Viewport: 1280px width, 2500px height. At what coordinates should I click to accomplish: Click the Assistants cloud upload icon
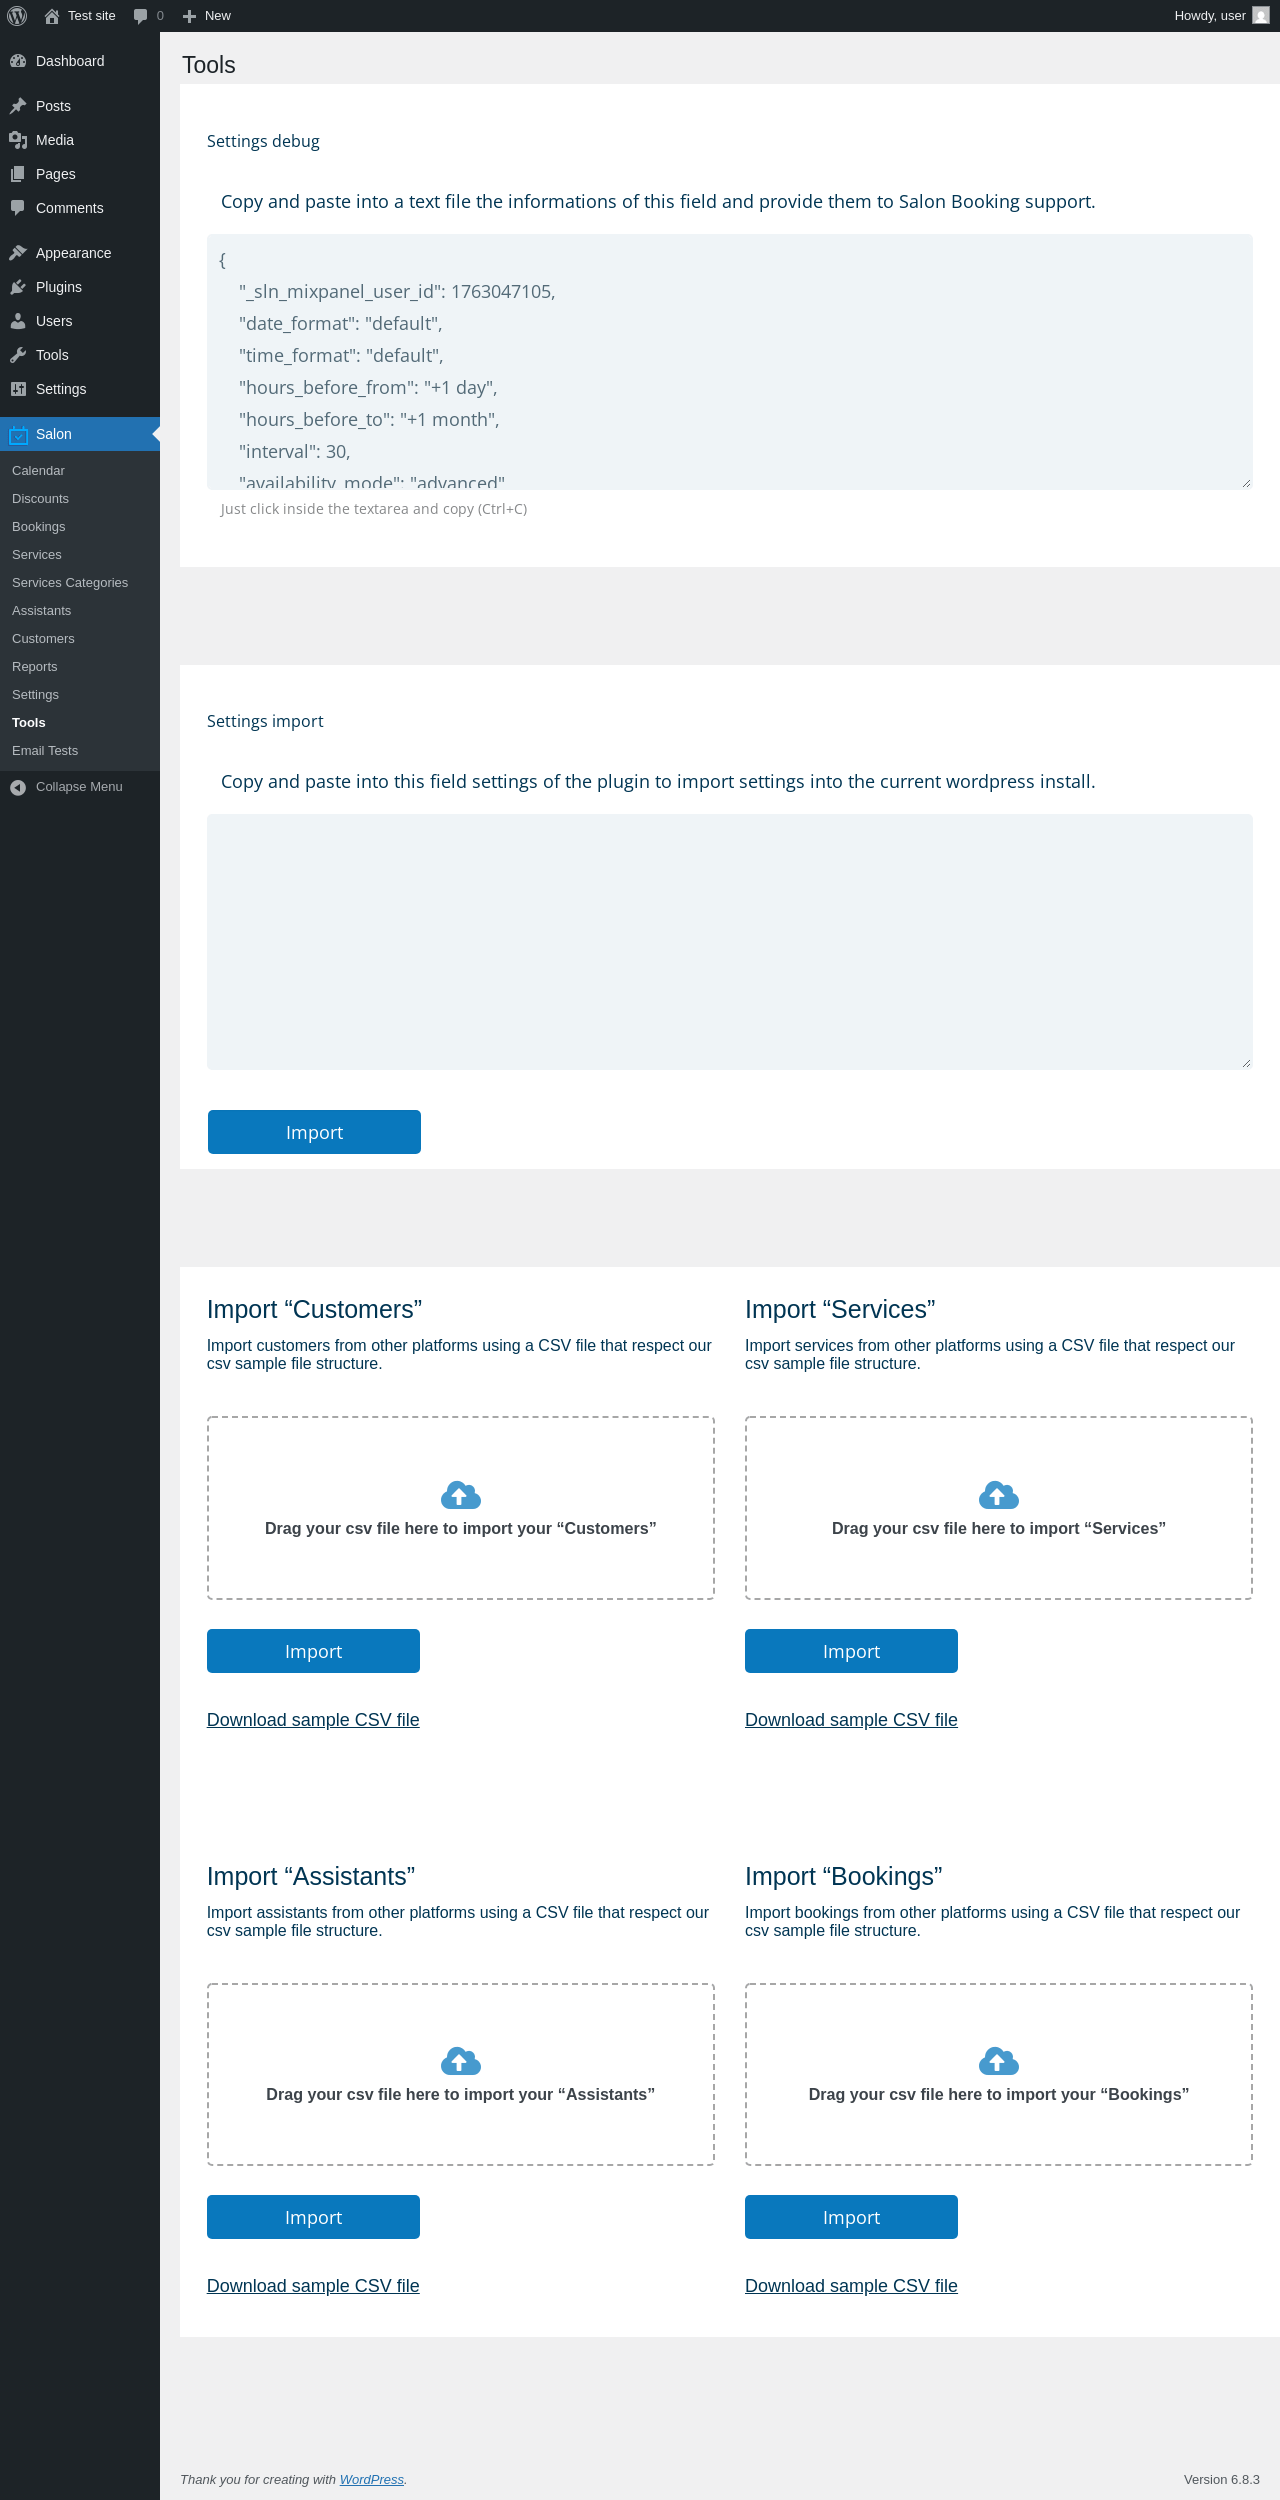tap(461, 2061)
